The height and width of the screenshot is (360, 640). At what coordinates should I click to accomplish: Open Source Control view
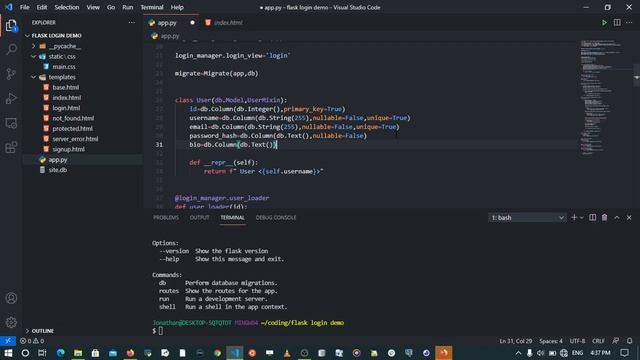pyautogui.click(x=11, y=74)
